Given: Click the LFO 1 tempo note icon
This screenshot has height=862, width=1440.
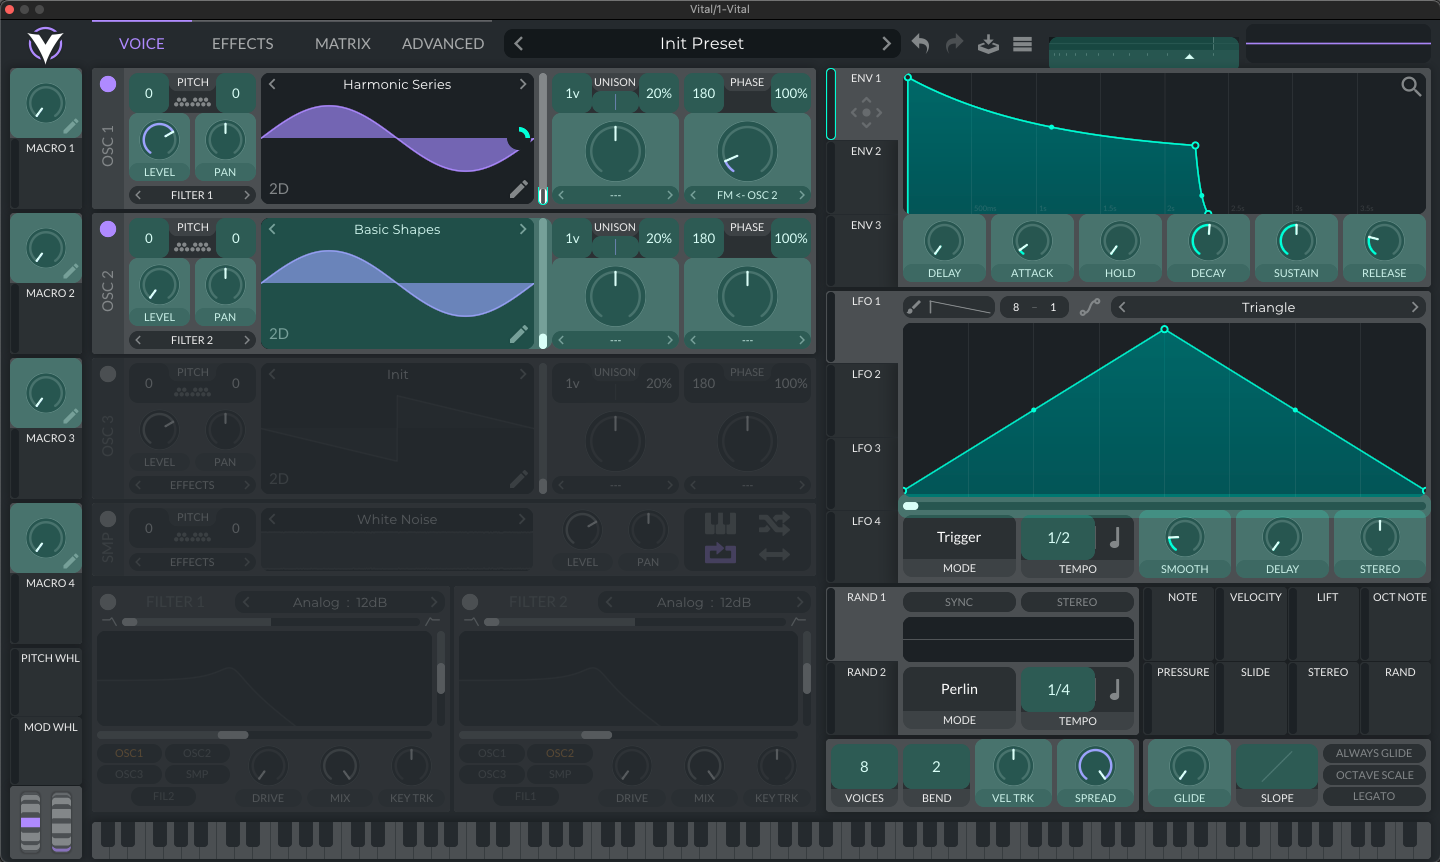Looking at the screenshot, I should [1115, 538].
